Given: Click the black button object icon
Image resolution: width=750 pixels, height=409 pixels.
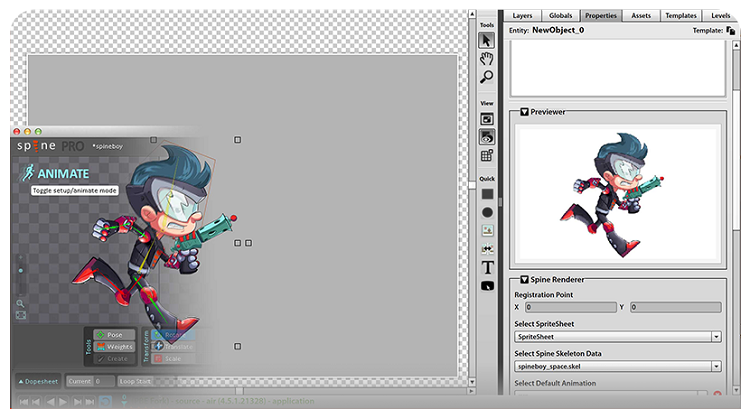Looking at the screenshot, I should 487,286.
